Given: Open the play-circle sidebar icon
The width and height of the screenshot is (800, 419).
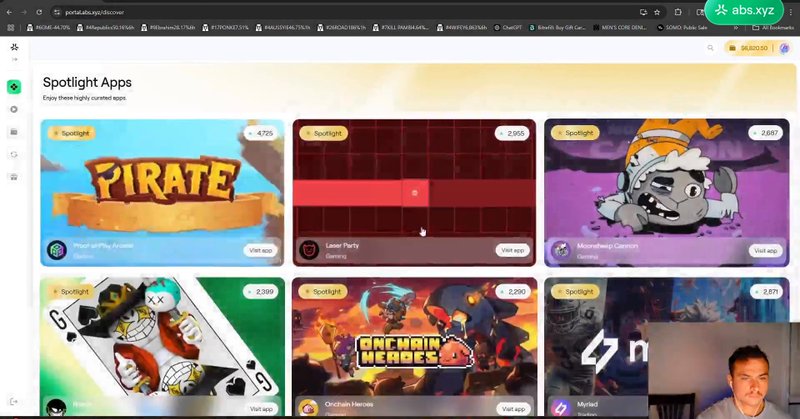Looking at the screenshot, I should (14, 109).
